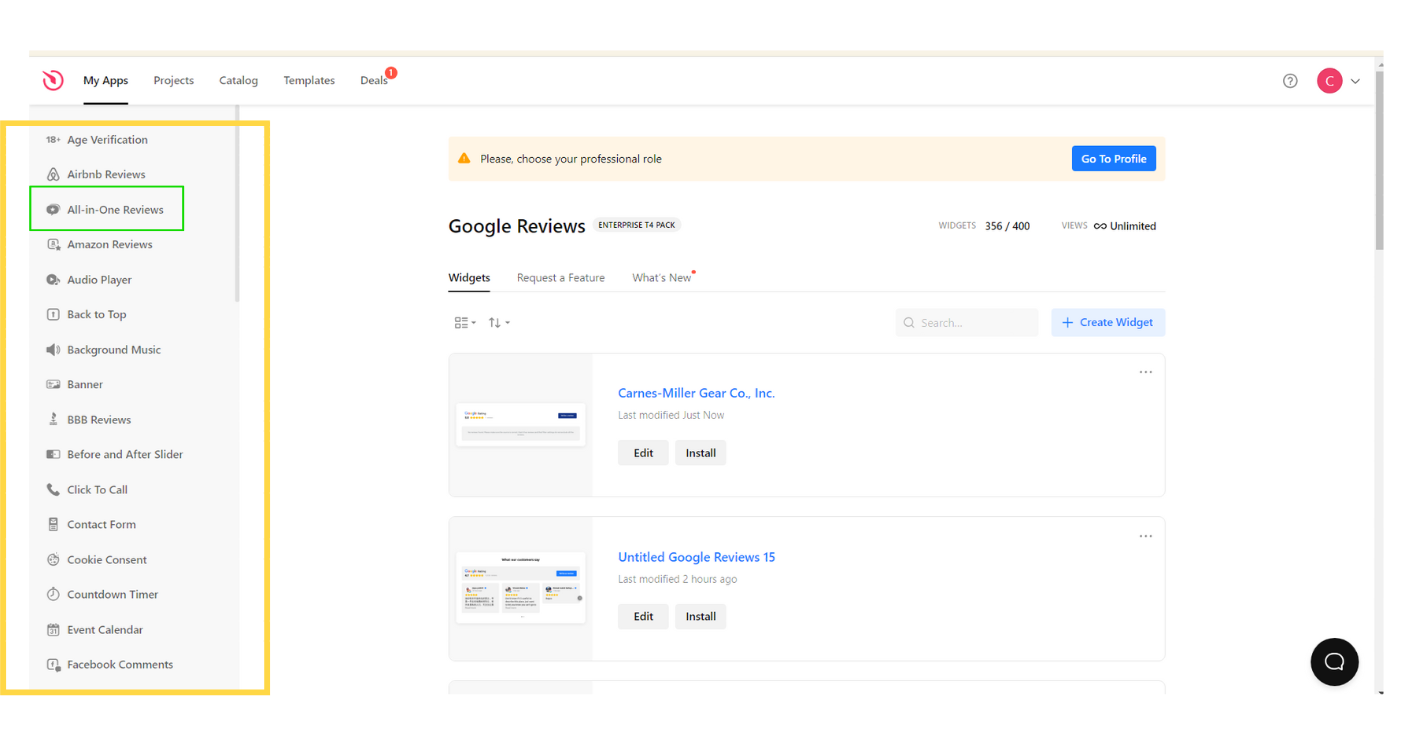Click the Last modified Just Now text

pyautogui.click(x=671, y=415)
